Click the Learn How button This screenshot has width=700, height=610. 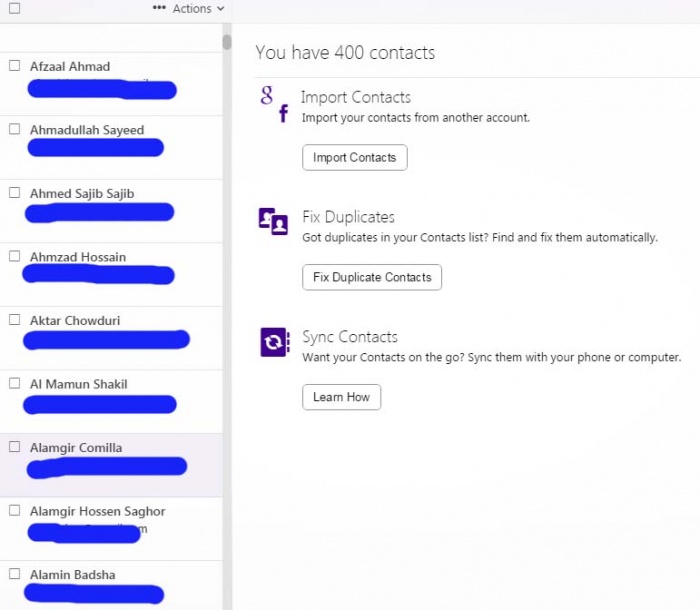point(341,397)
